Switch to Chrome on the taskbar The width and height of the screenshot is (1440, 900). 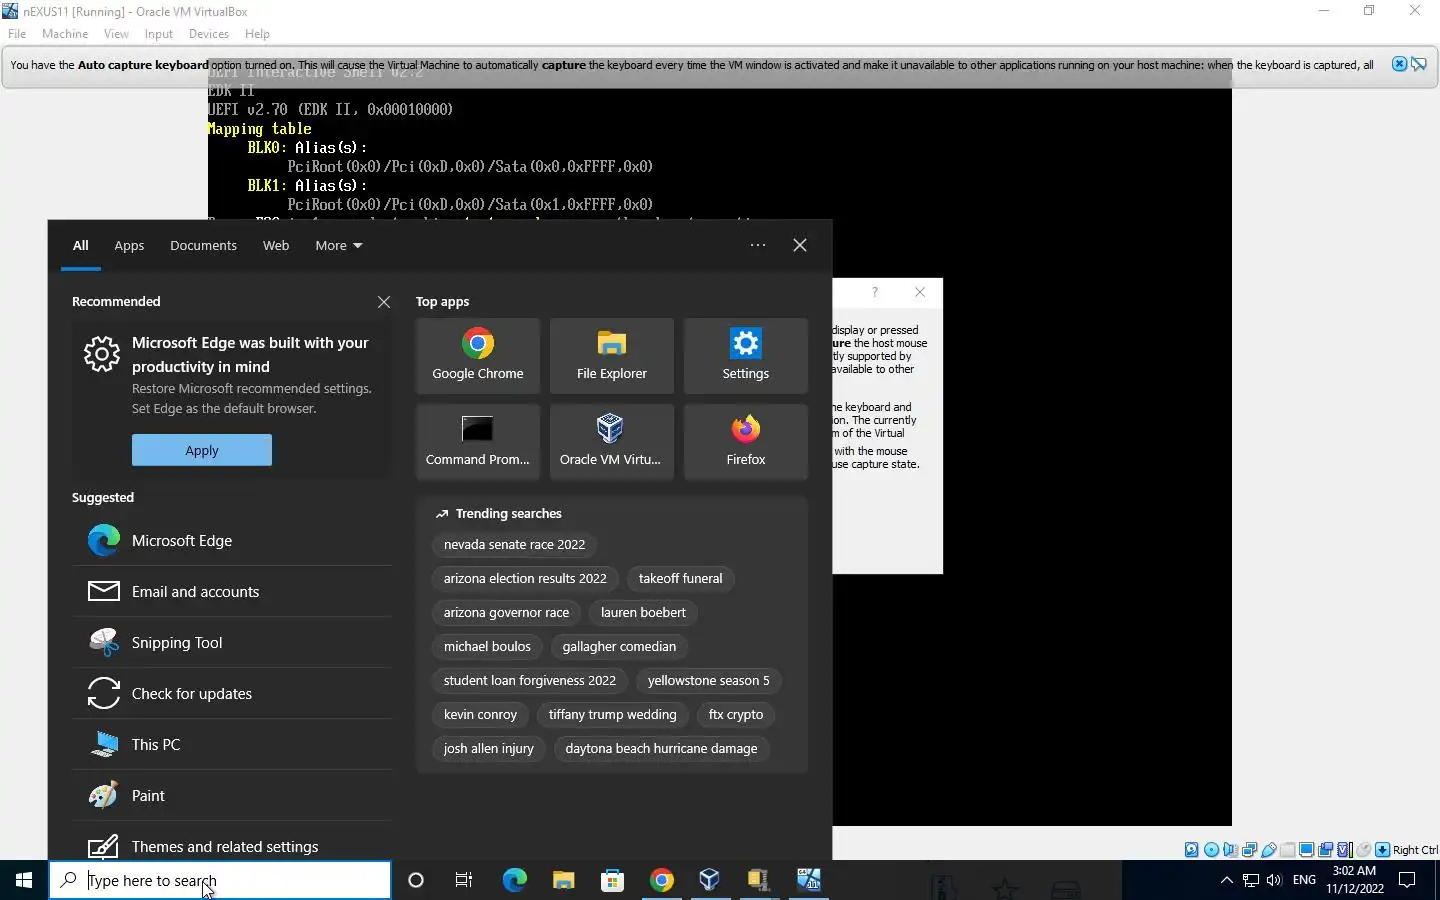tap(661, 880)
